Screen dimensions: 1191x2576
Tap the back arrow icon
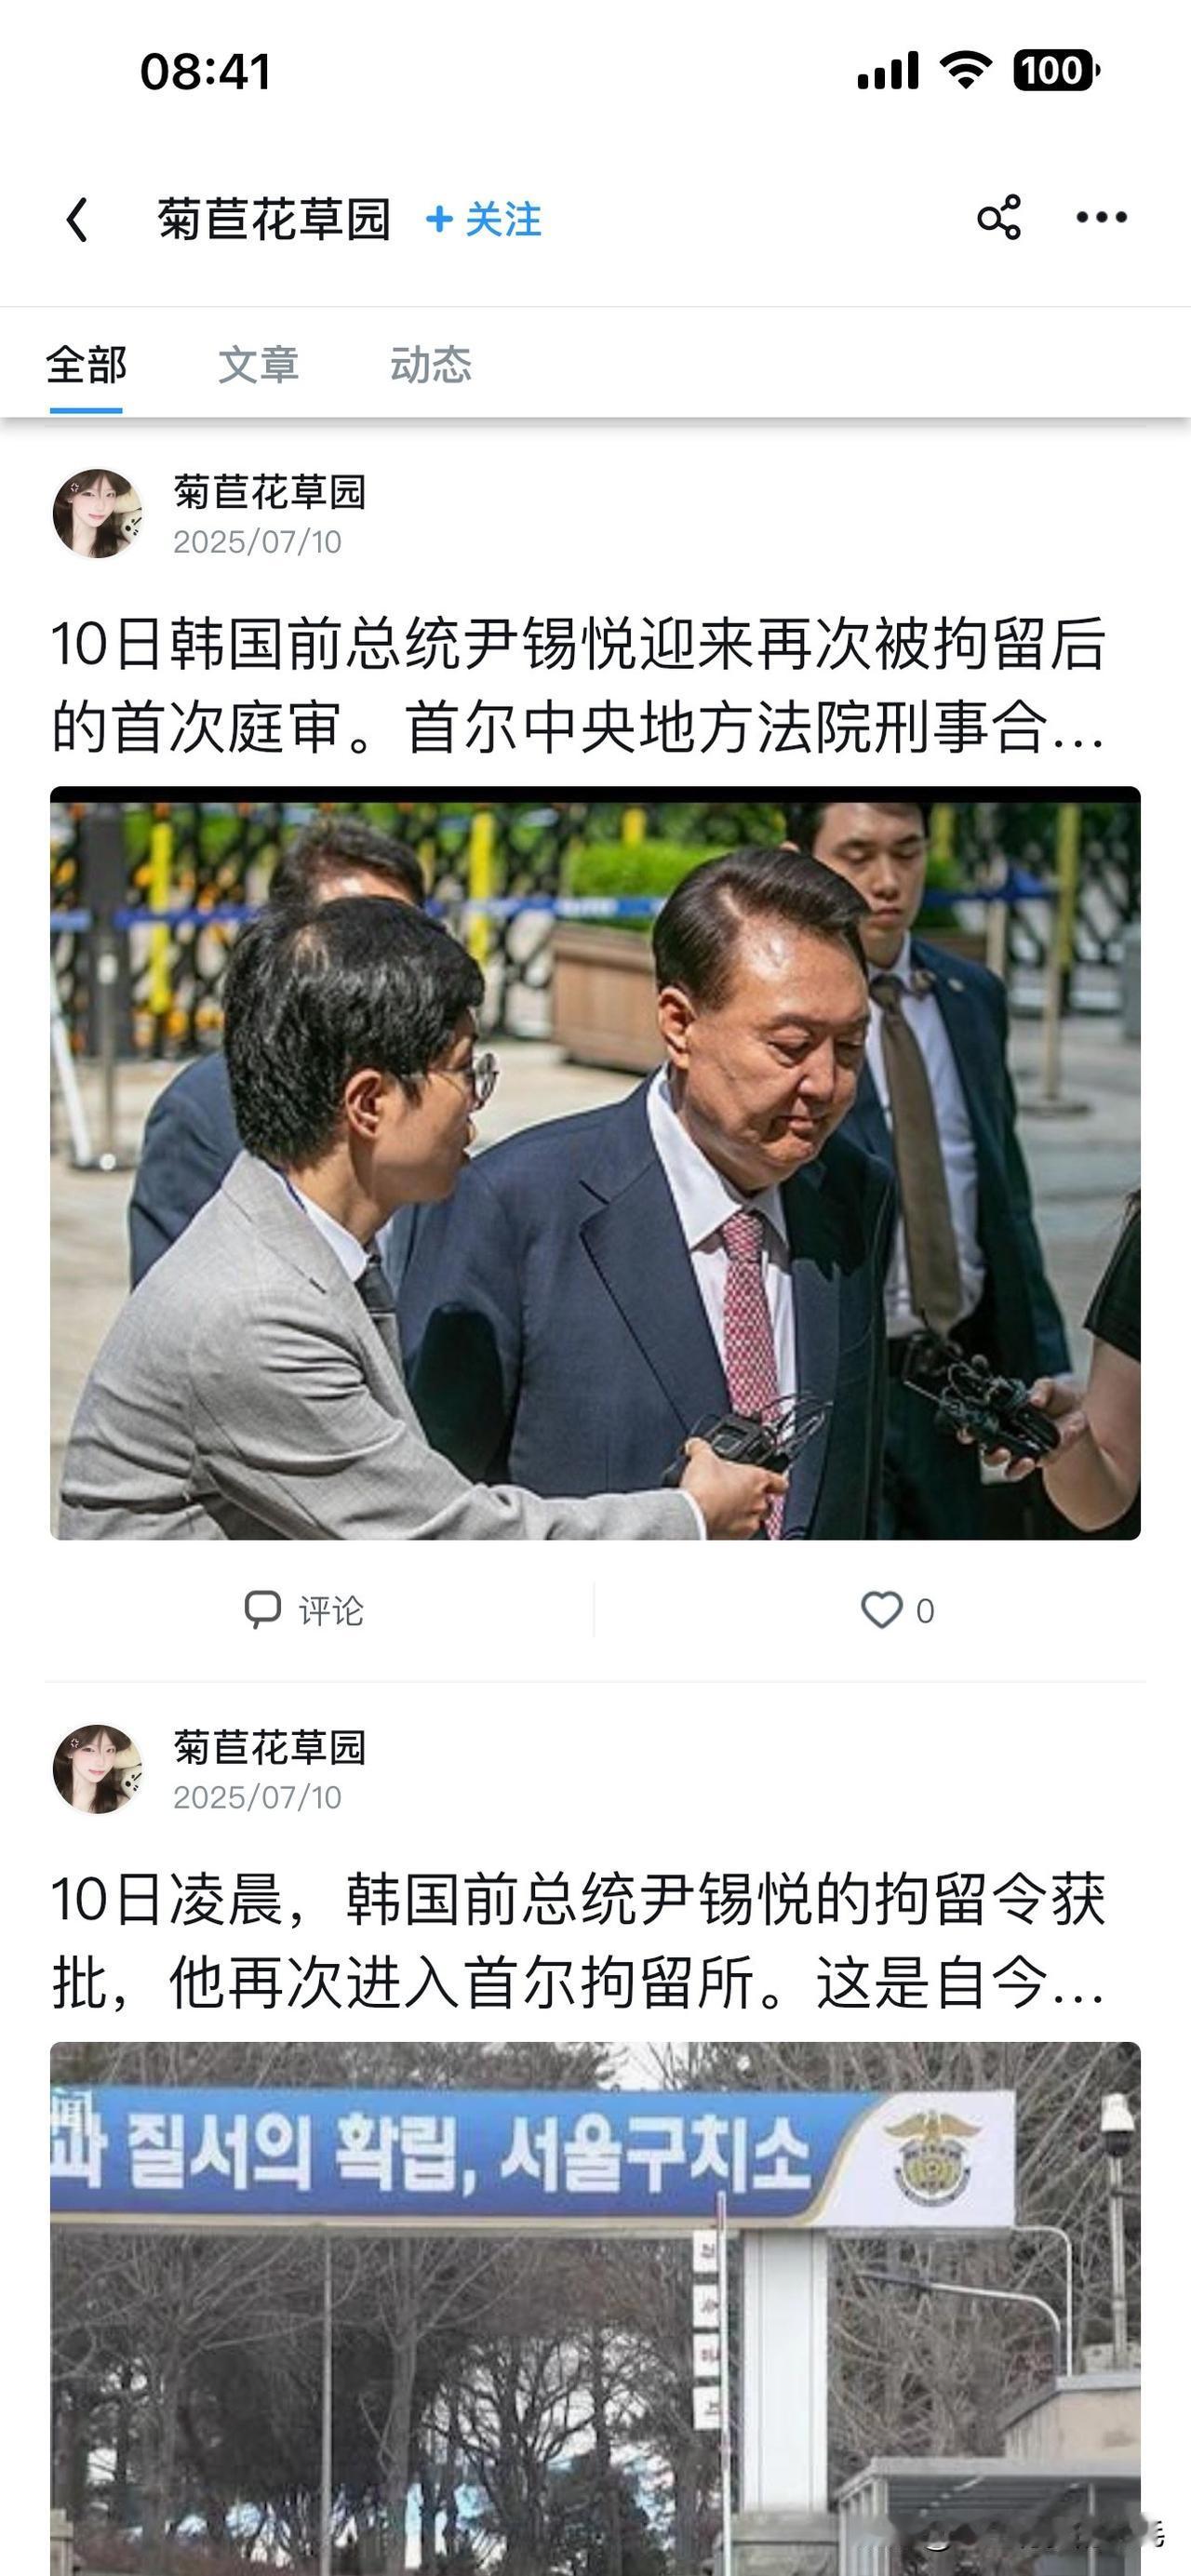tap(77, 219)
